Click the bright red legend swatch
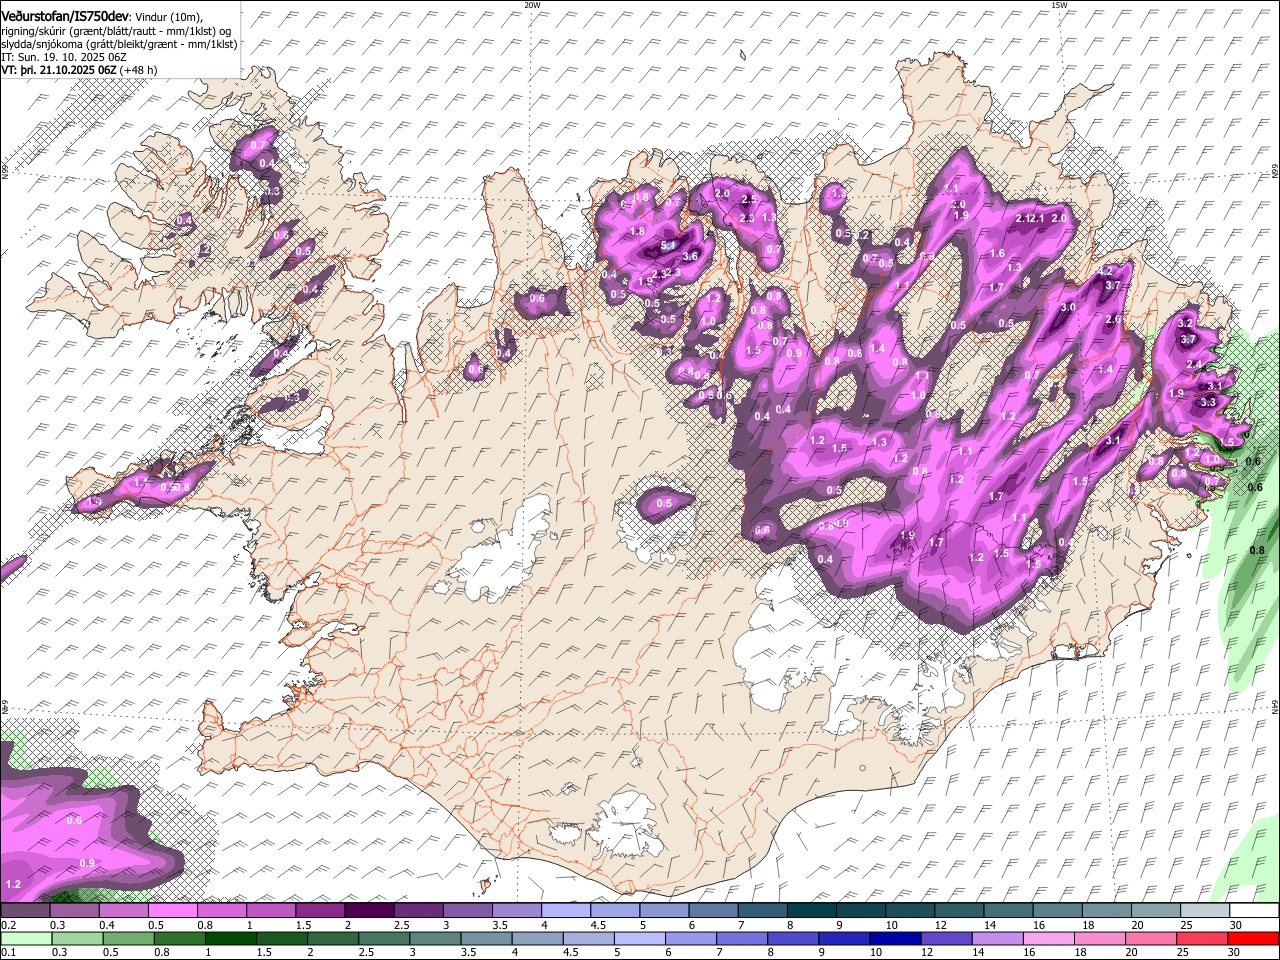 (x=1252, y=938)
